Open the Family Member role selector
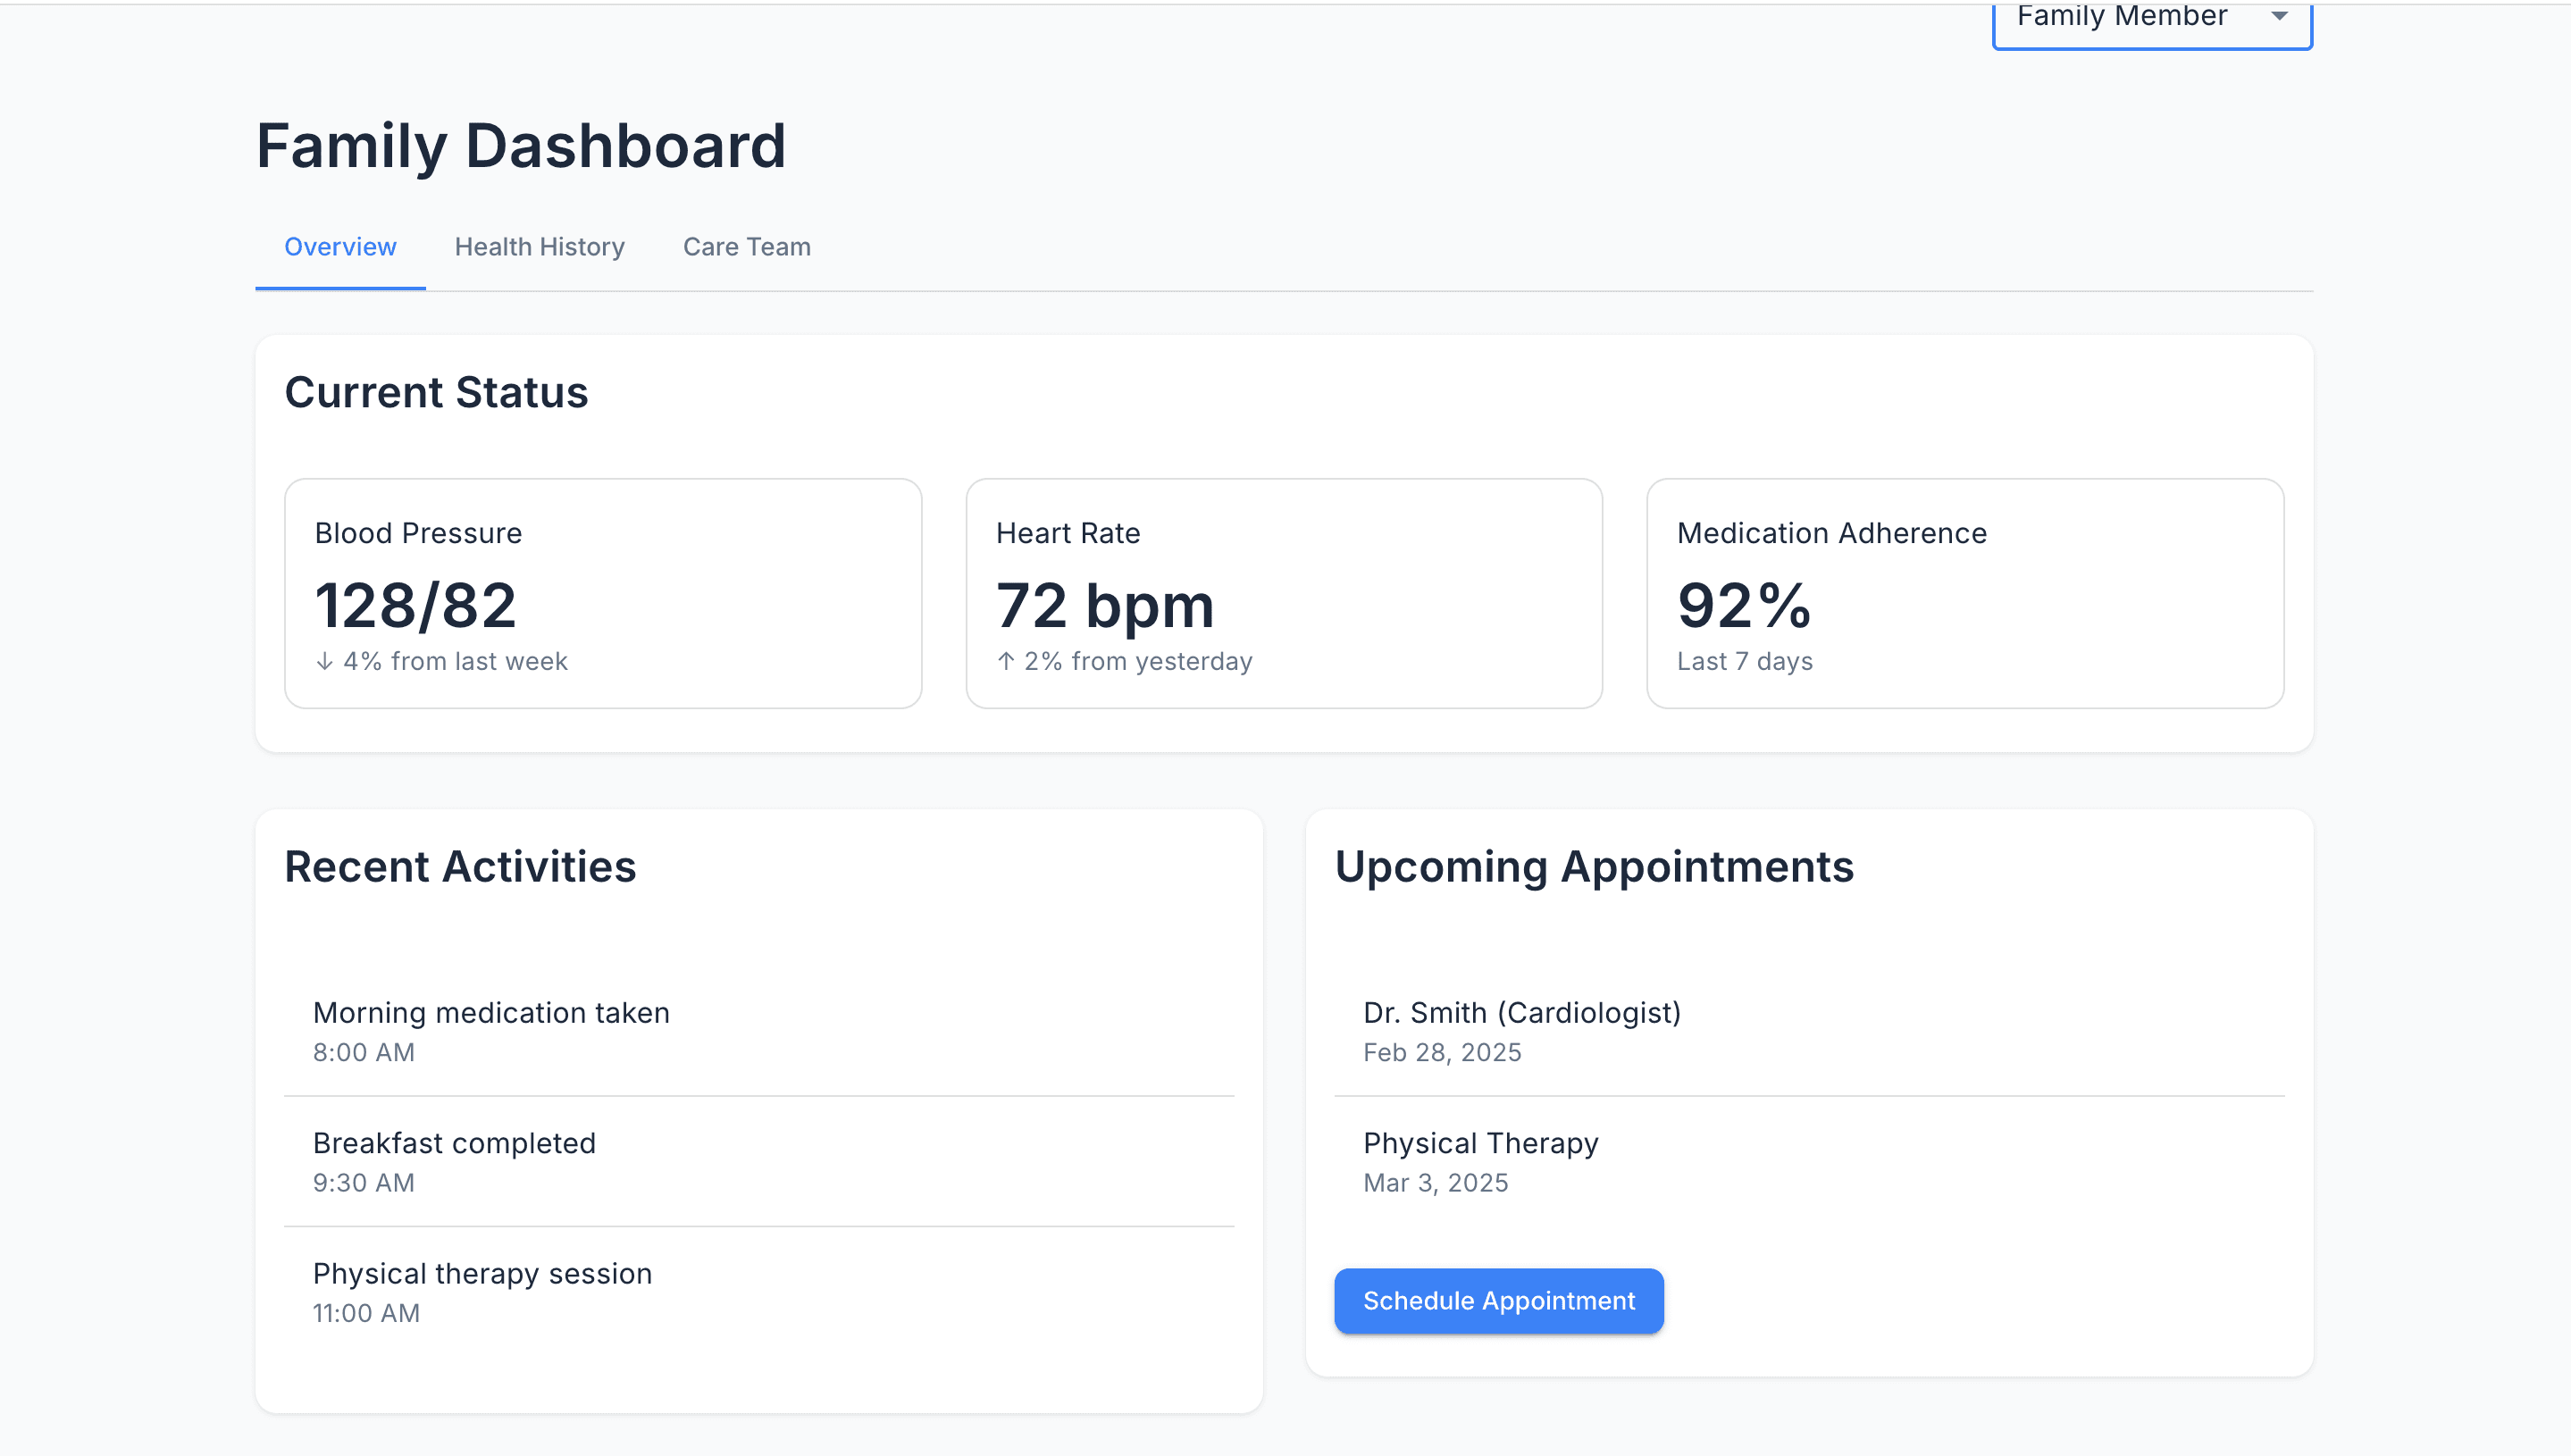Viewport: 2571px width, 1456px height. click(x=2152, y=22)
